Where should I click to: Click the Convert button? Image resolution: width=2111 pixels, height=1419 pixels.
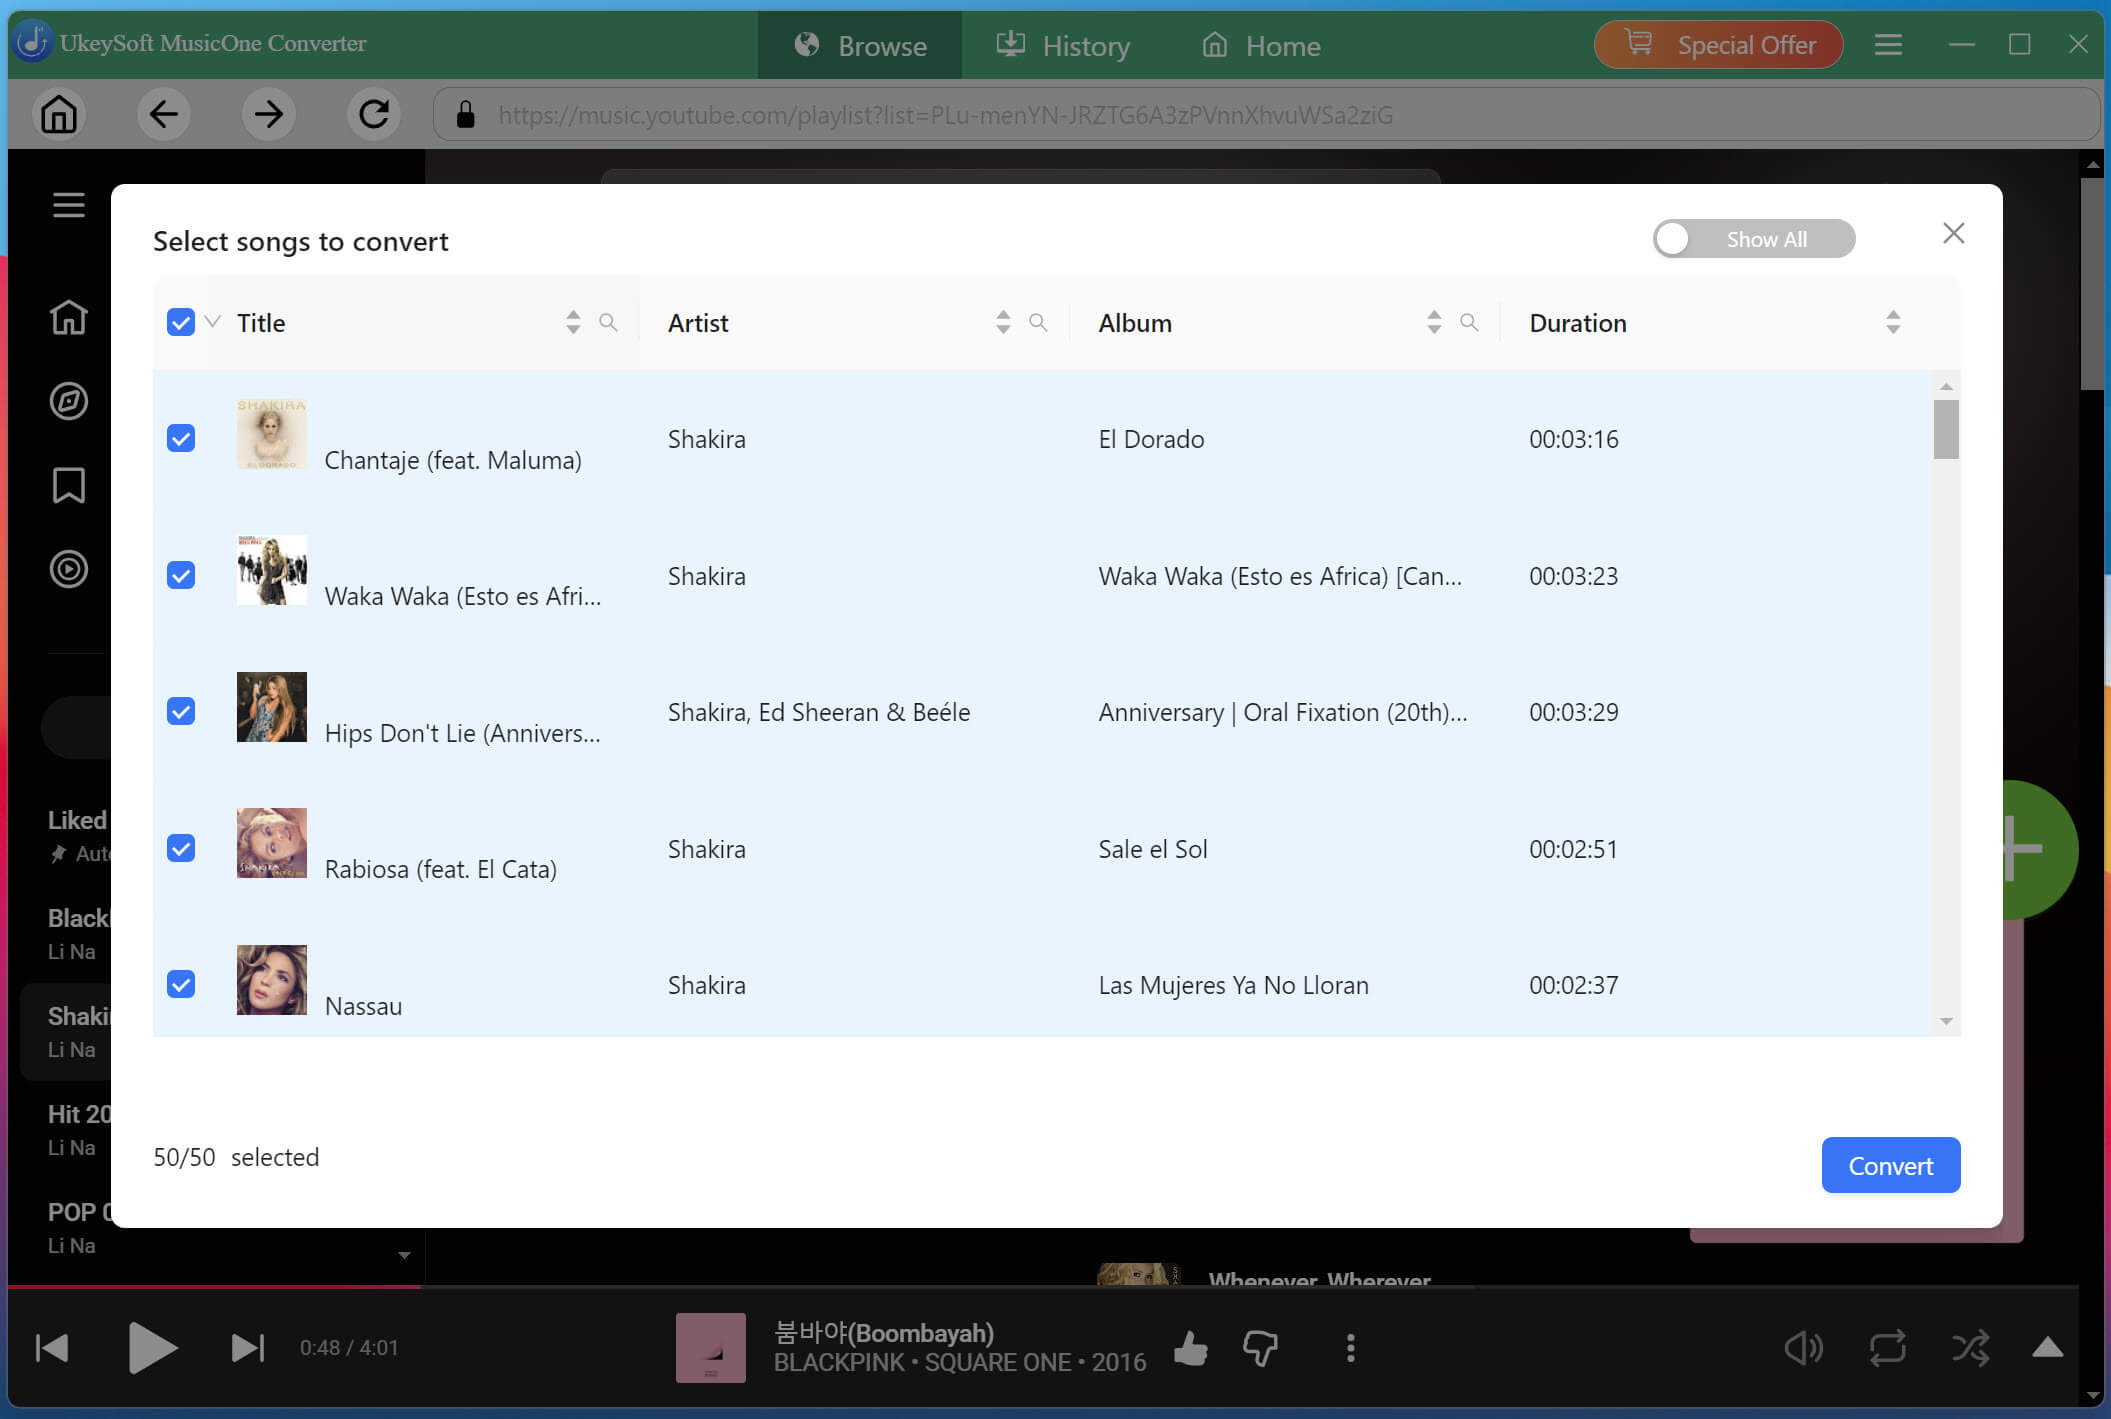[x=1890, y=1165]
